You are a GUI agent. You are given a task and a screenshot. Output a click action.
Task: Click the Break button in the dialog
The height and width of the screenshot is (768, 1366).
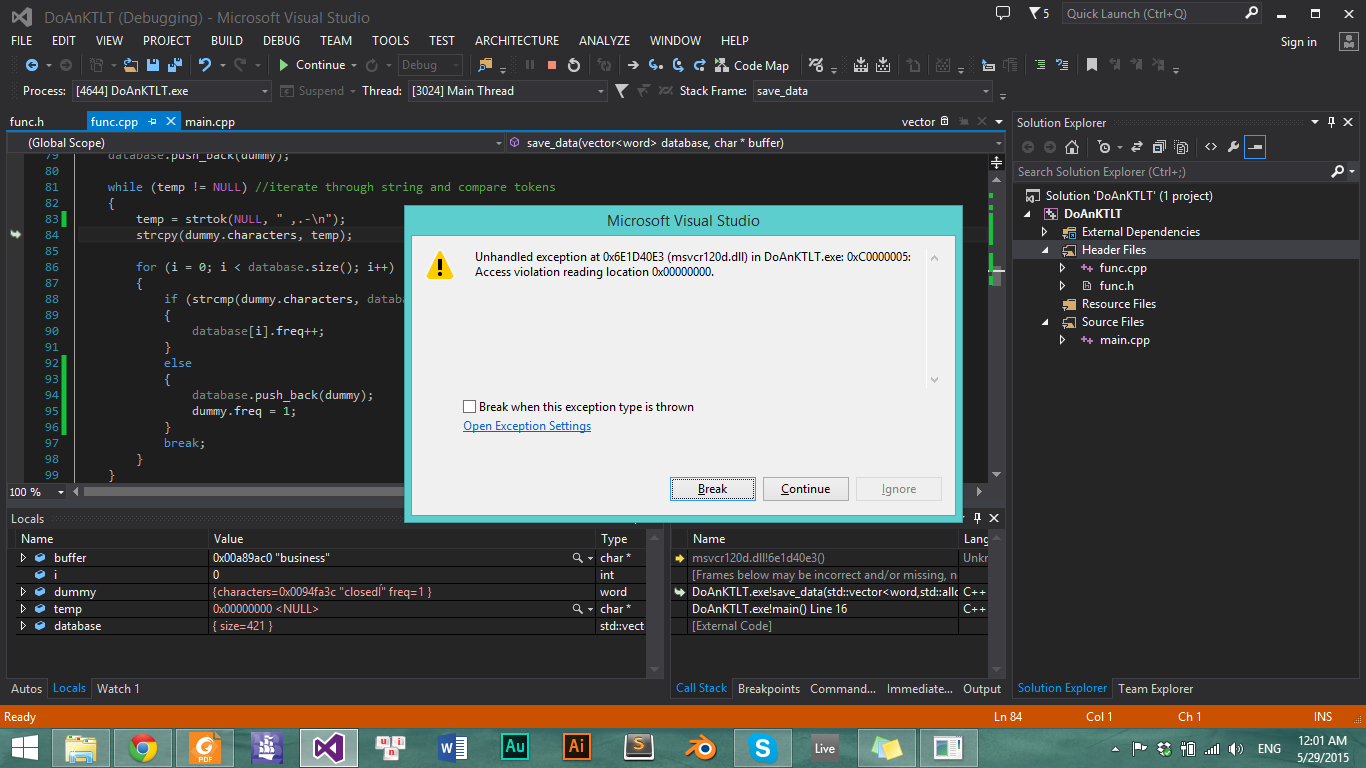pos(712,489)
